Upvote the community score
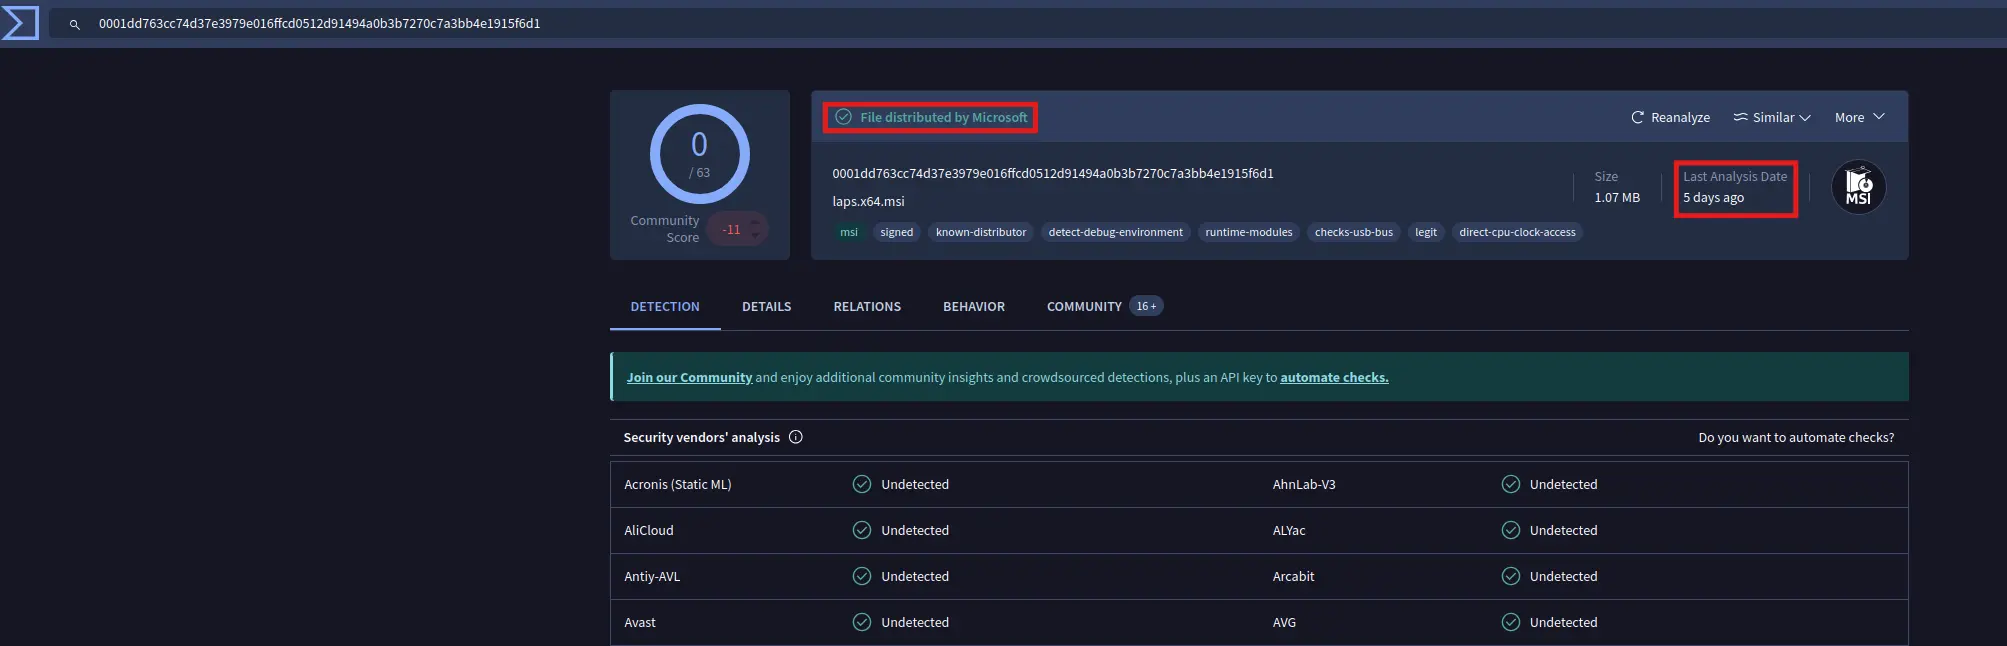 (756, 223)
